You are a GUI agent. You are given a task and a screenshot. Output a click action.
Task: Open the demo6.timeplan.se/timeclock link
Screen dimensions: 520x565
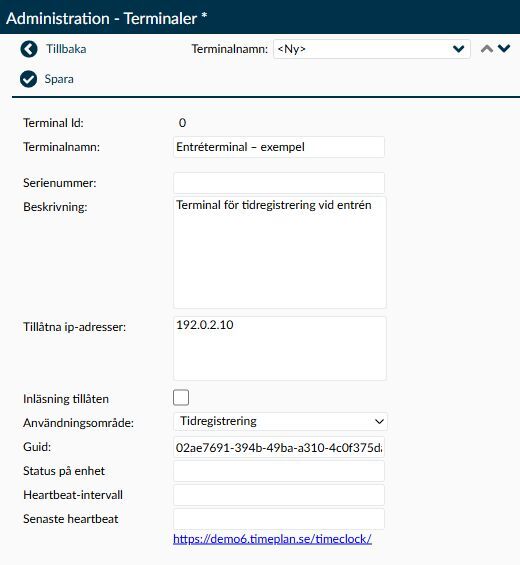pos(272,539)
